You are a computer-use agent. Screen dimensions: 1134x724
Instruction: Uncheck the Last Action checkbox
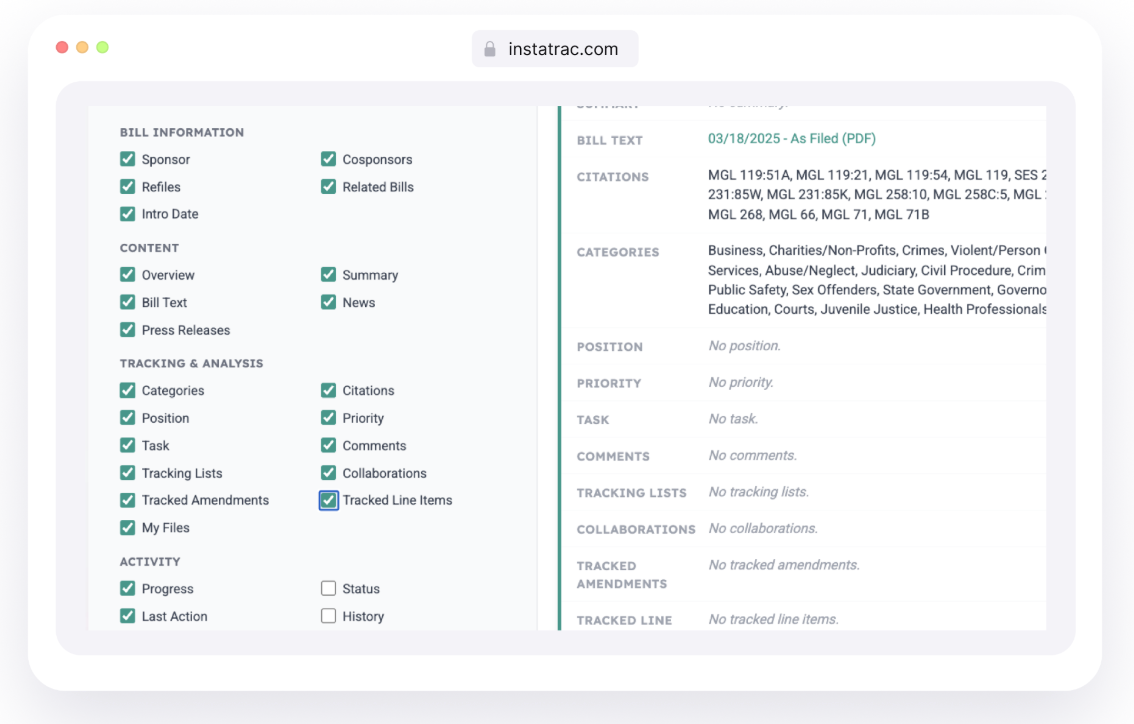click(127, 616)
